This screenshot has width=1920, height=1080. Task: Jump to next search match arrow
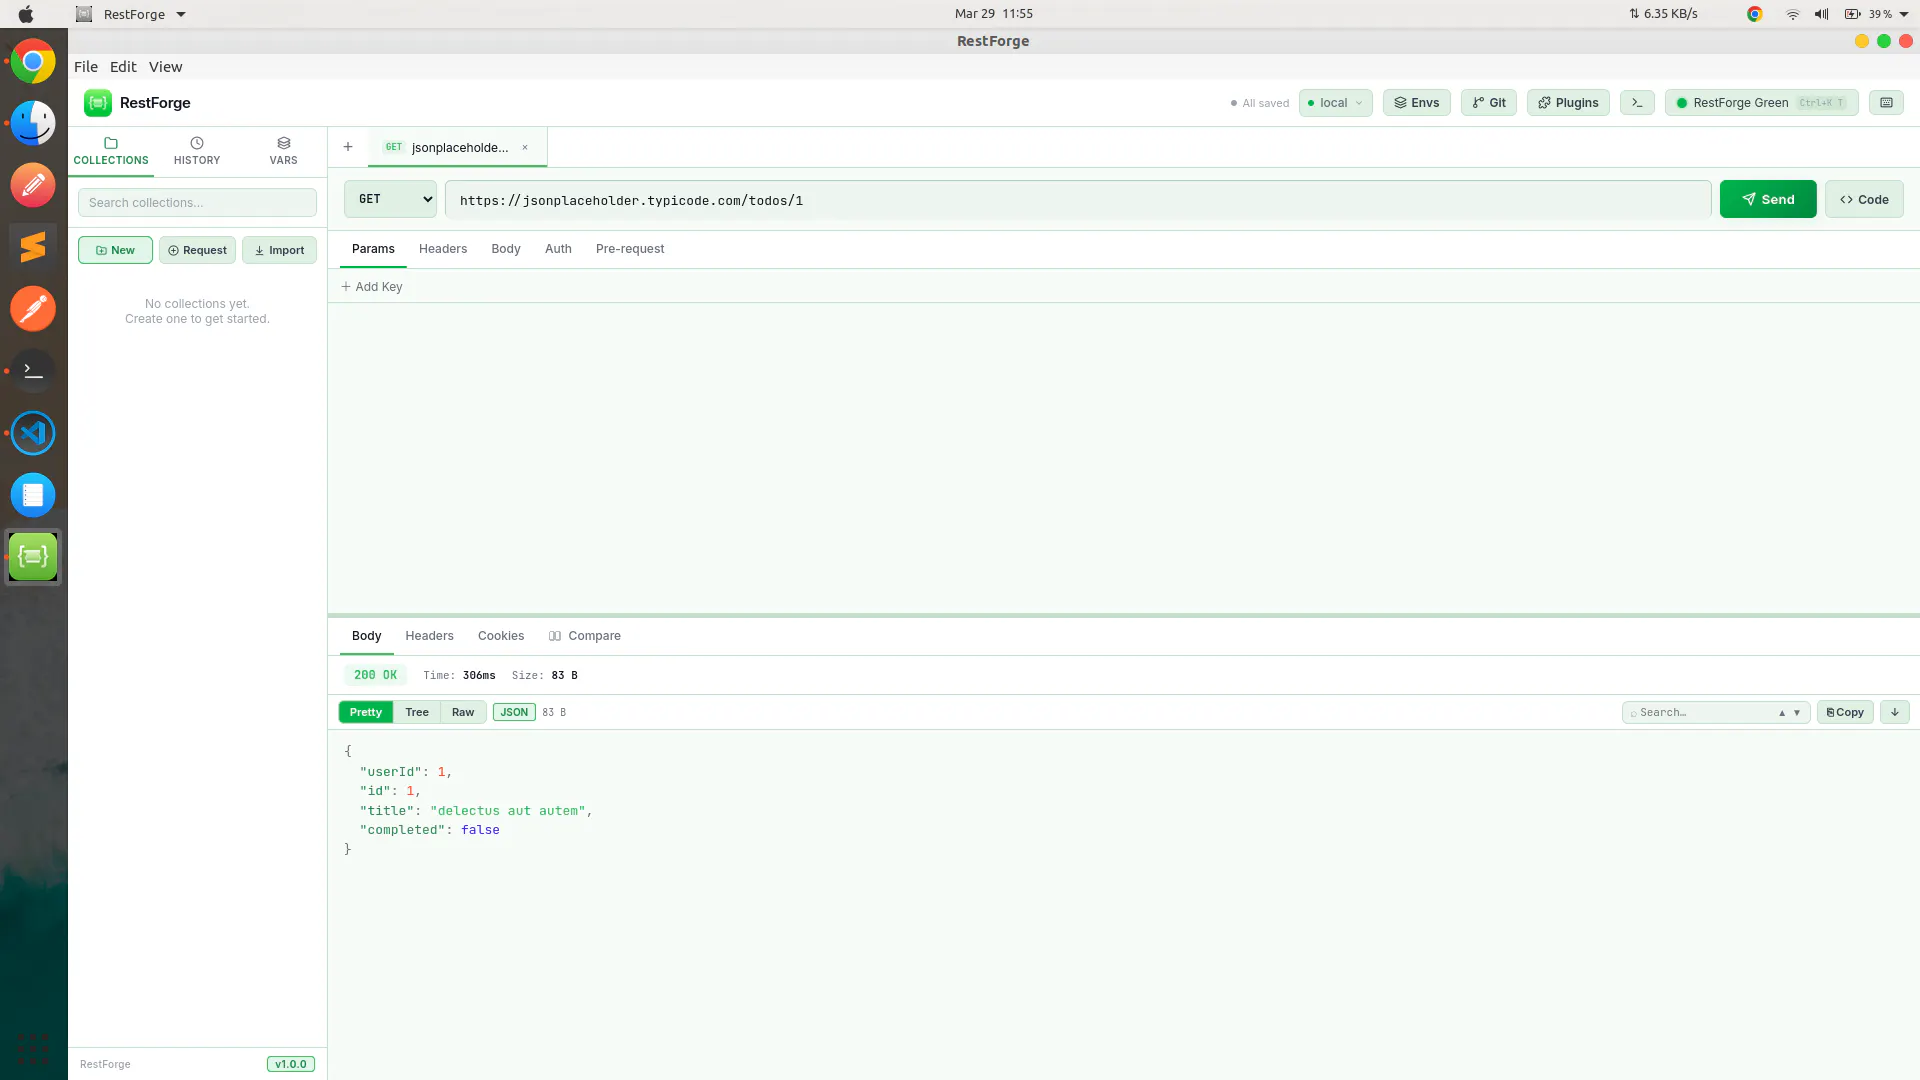pyautogui.click(x=1797, y=713)
